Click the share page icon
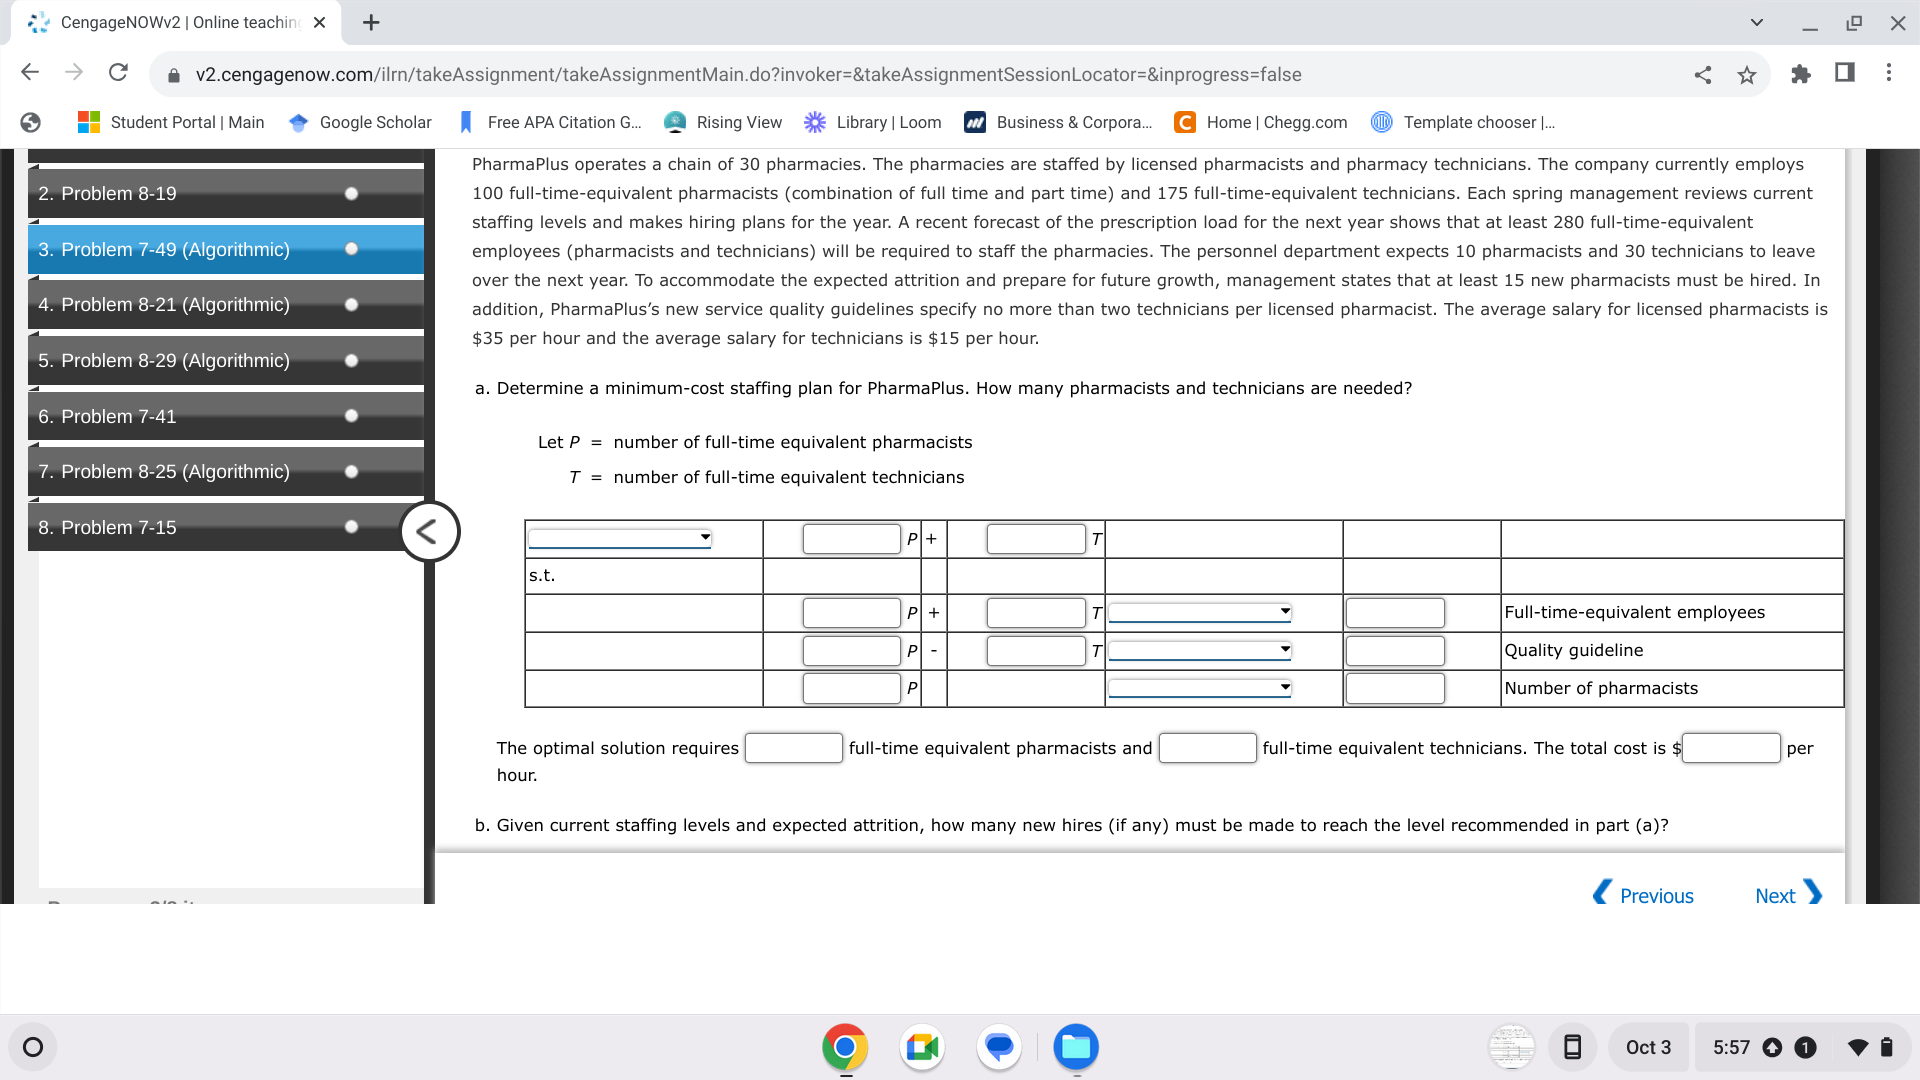The height and width of the screenshot is (1080, 1920). coord(1702,74)
